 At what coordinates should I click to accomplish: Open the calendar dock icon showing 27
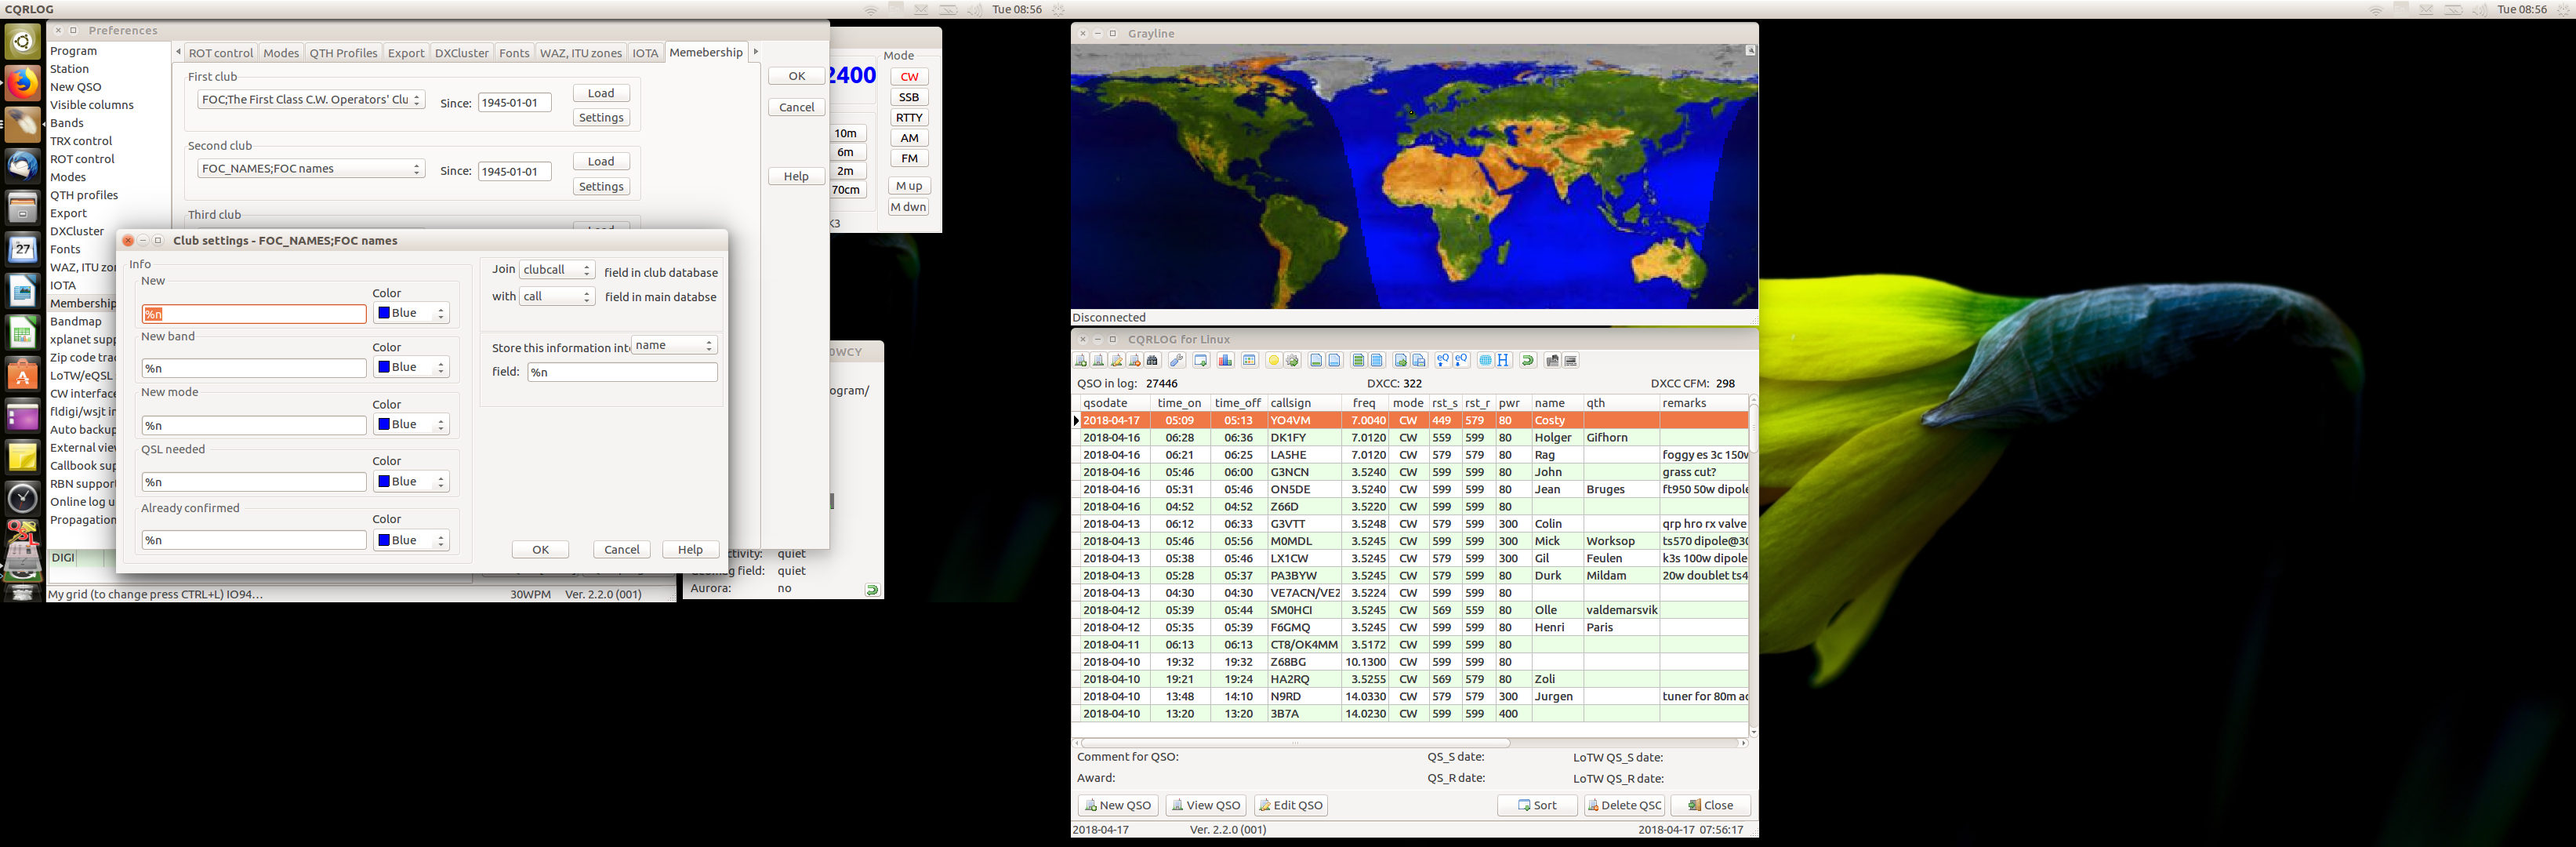tap(23, 249)
